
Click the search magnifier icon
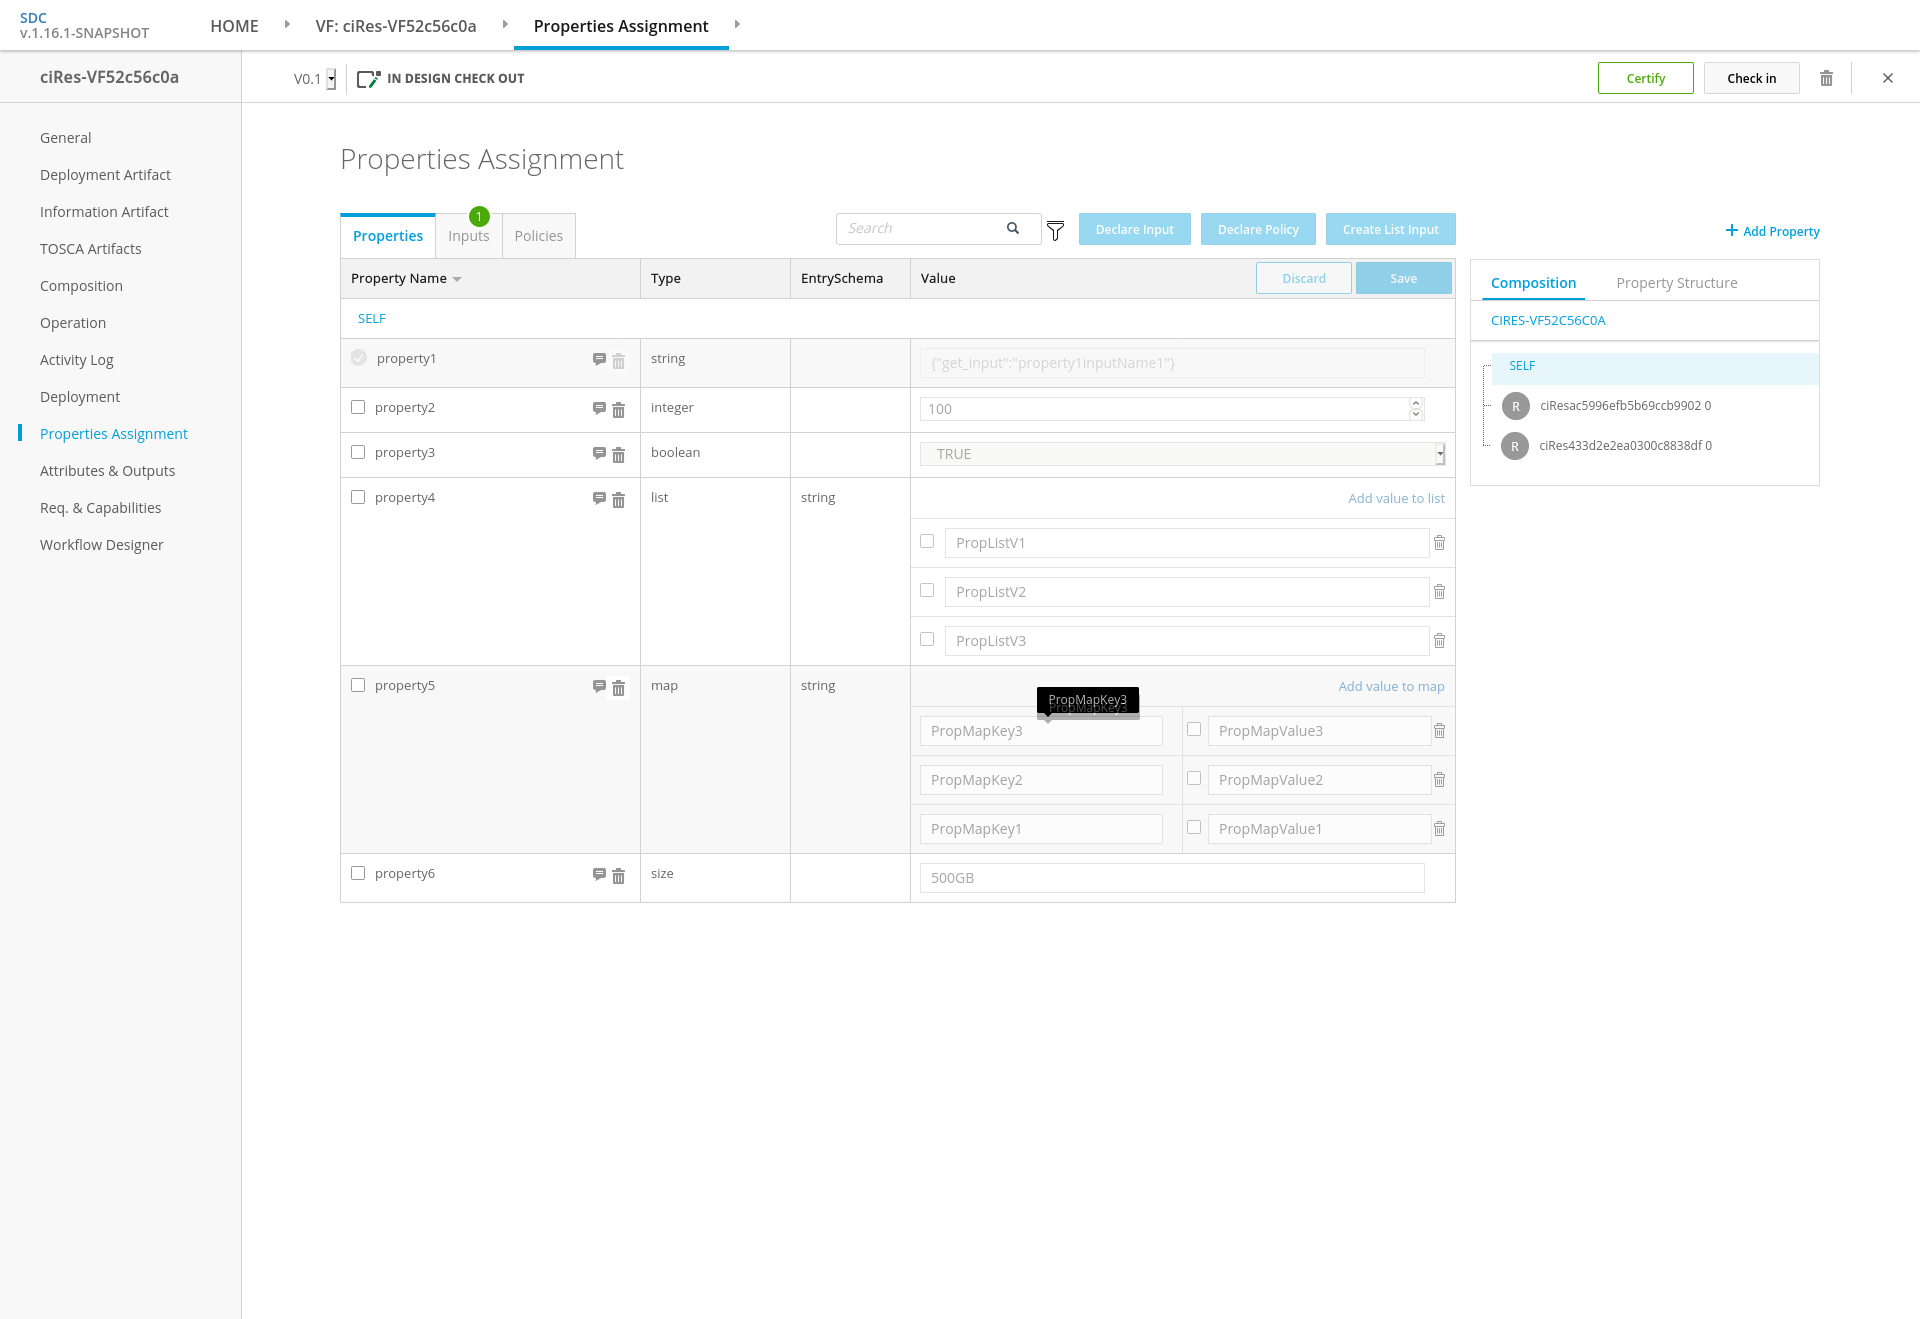coord(1013,228)
